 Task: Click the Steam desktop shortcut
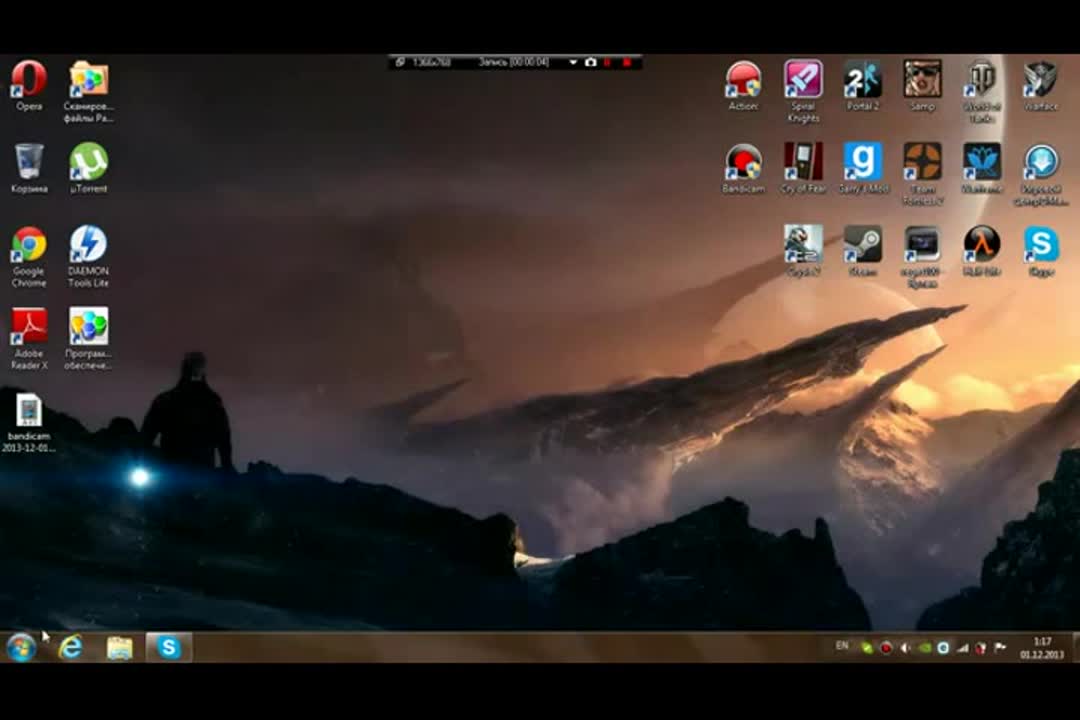tap(862, 245)
